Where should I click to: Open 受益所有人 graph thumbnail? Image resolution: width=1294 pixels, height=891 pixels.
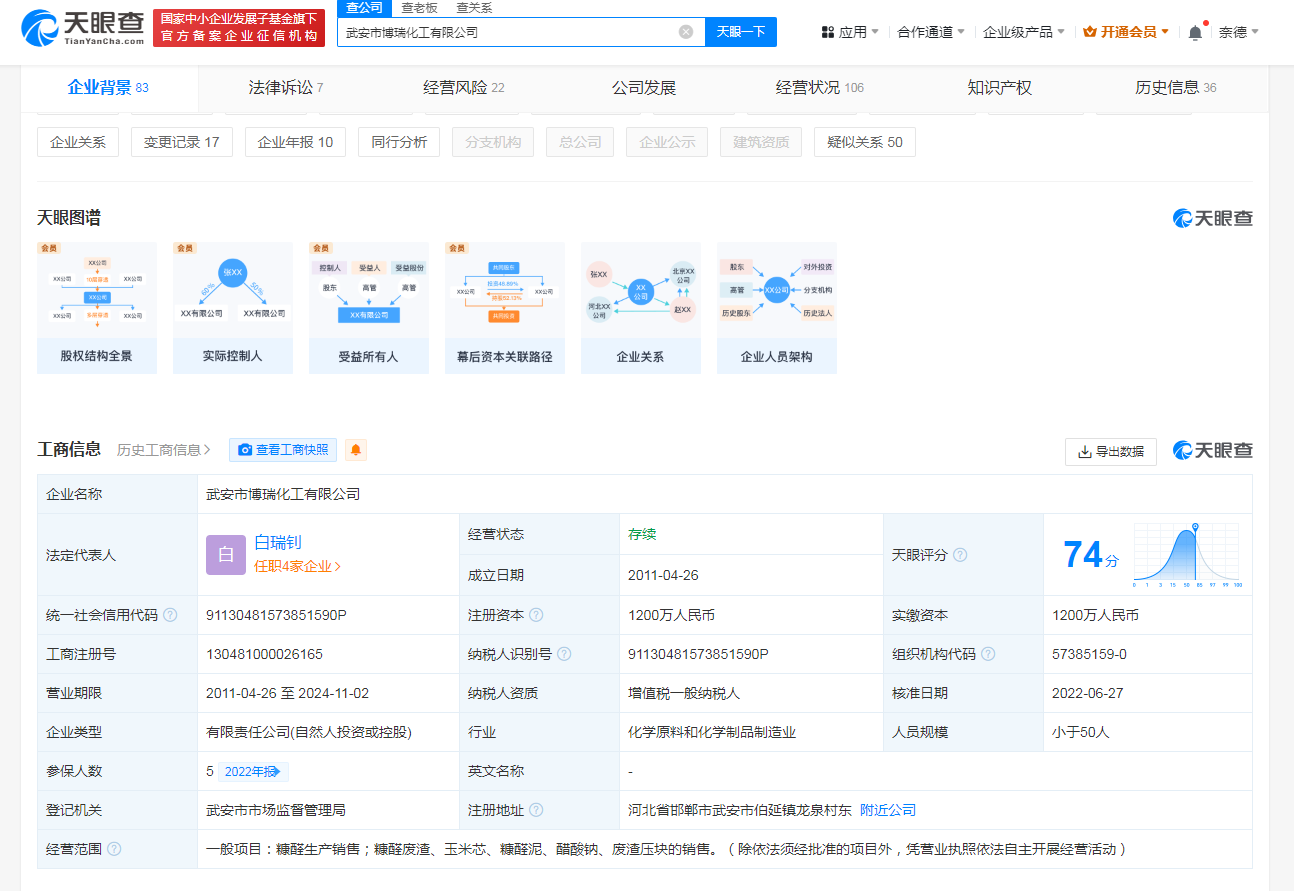369,308
